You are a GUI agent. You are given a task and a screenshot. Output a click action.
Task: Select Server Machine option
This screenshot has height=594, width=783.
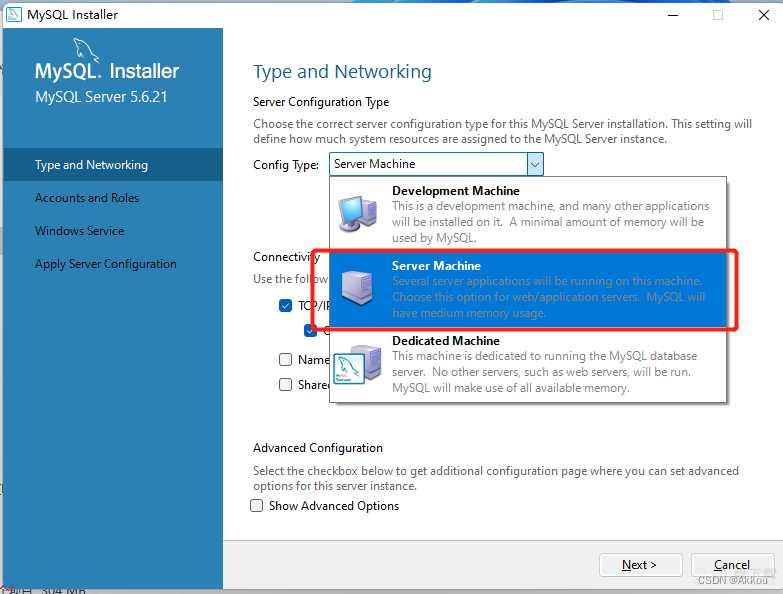click(528, 290)
